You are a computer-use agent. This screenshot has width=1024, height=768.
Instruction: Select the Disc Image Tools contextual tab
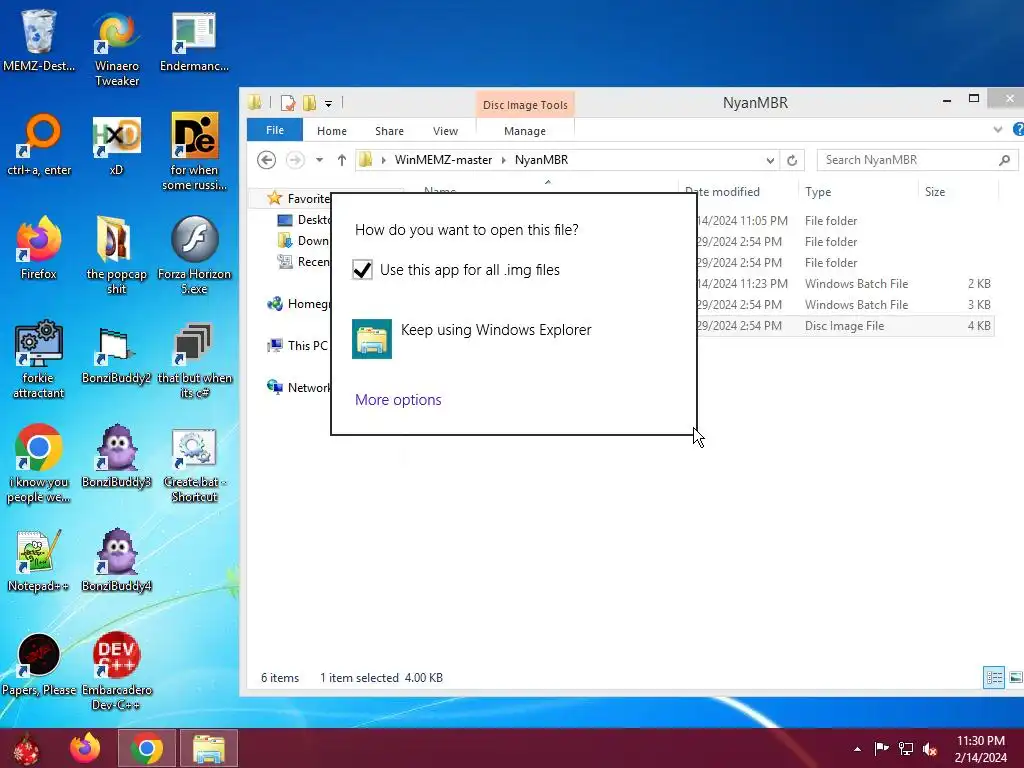click(525, 104)
